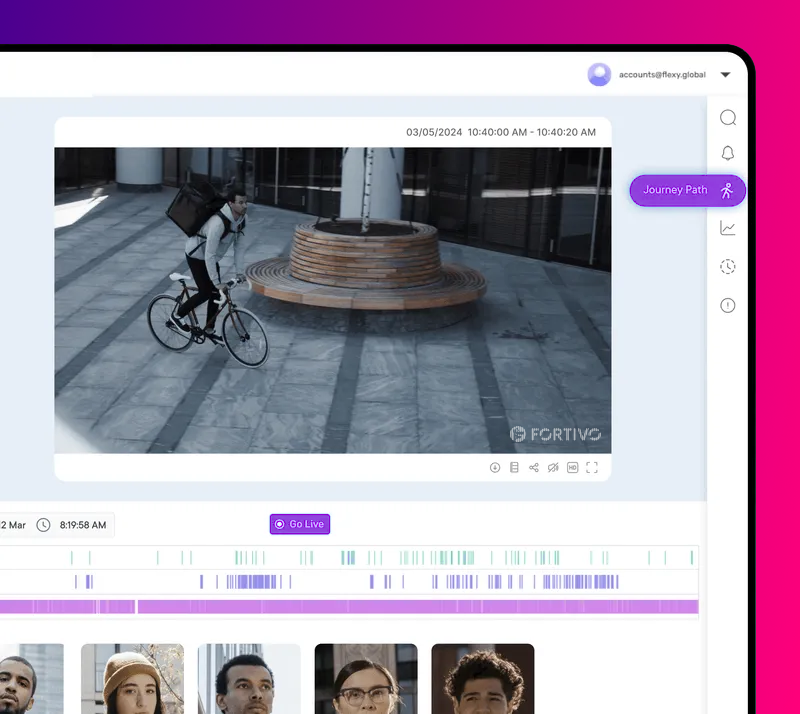Click the film strip icon below video
The height and width of the screenshot is (714, 800).
point(514,467)
